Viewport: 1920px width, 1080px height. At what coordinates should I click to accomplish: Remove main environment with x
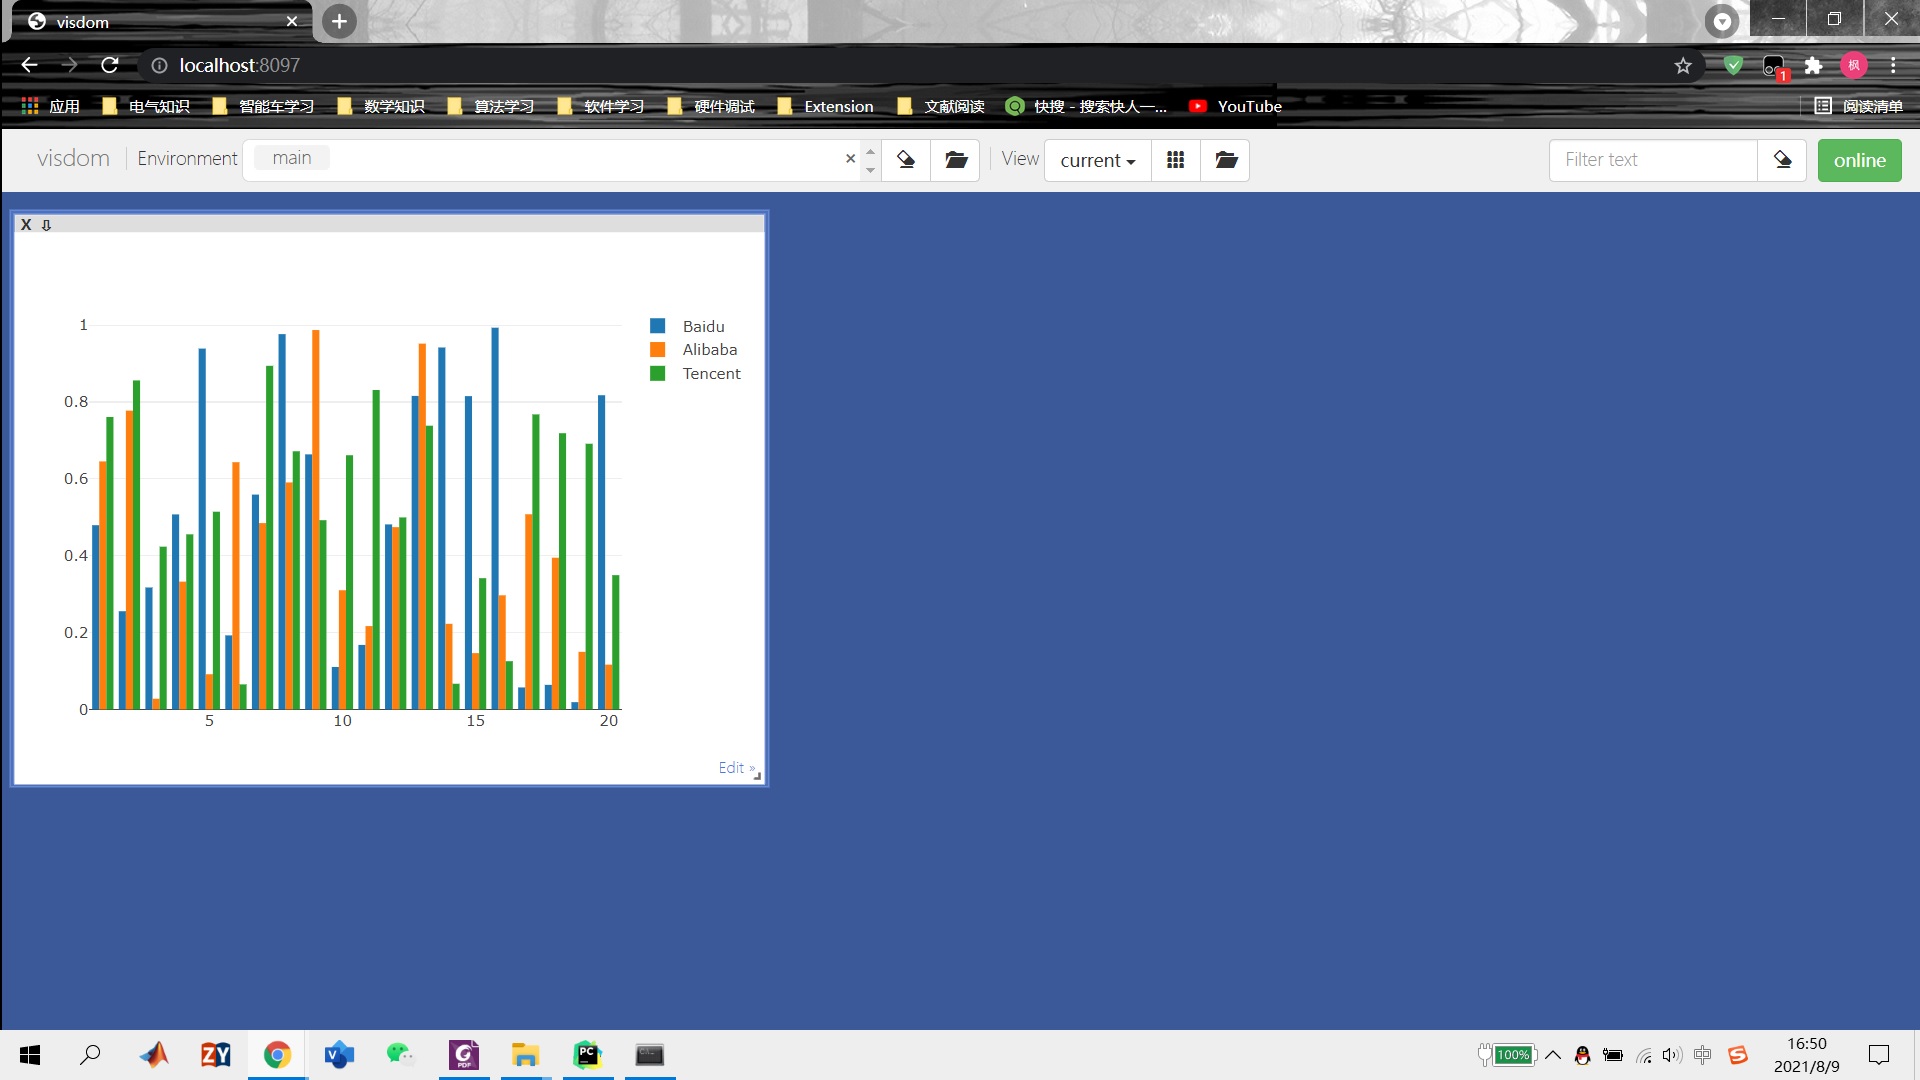tap(850, 159)
